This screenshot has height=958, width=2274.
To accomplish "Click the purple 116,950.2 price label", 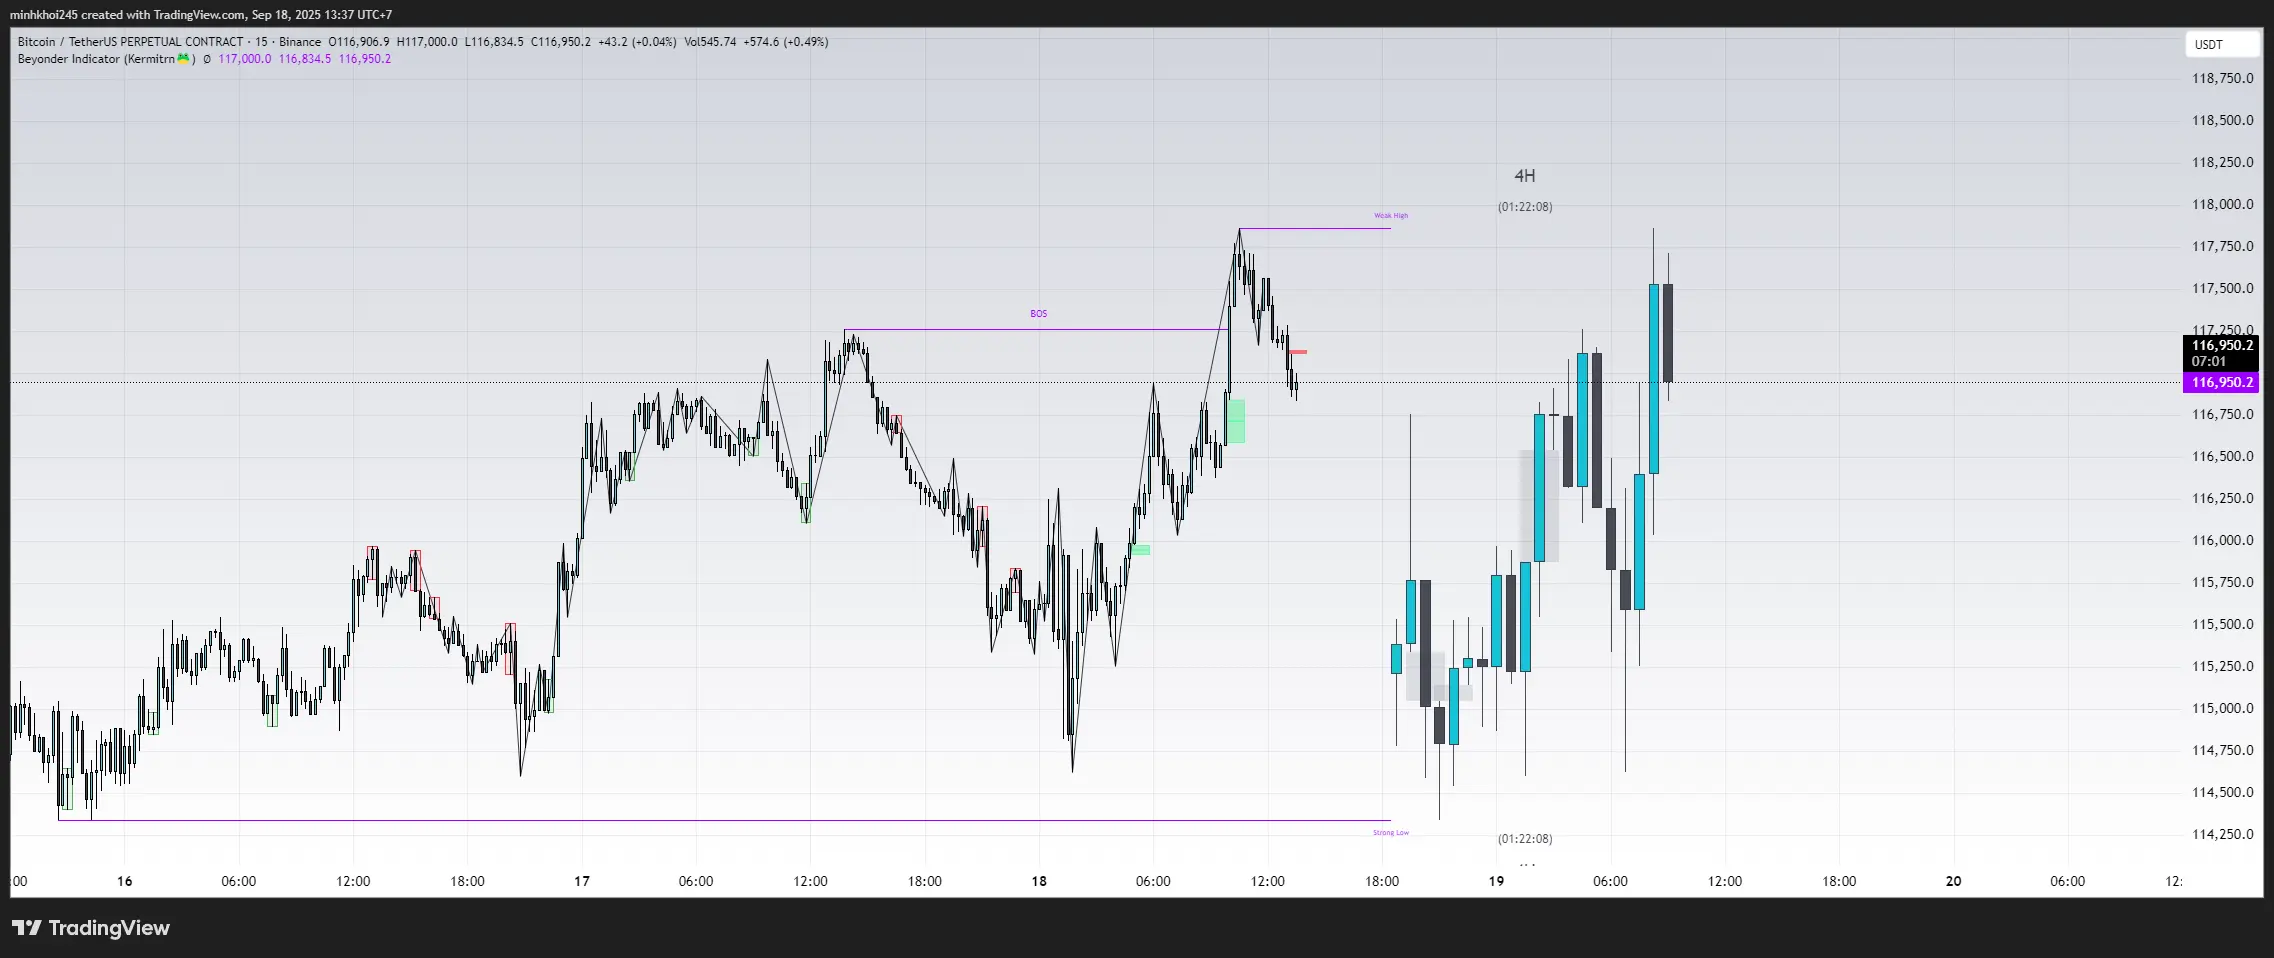I will click(2222, 382).
